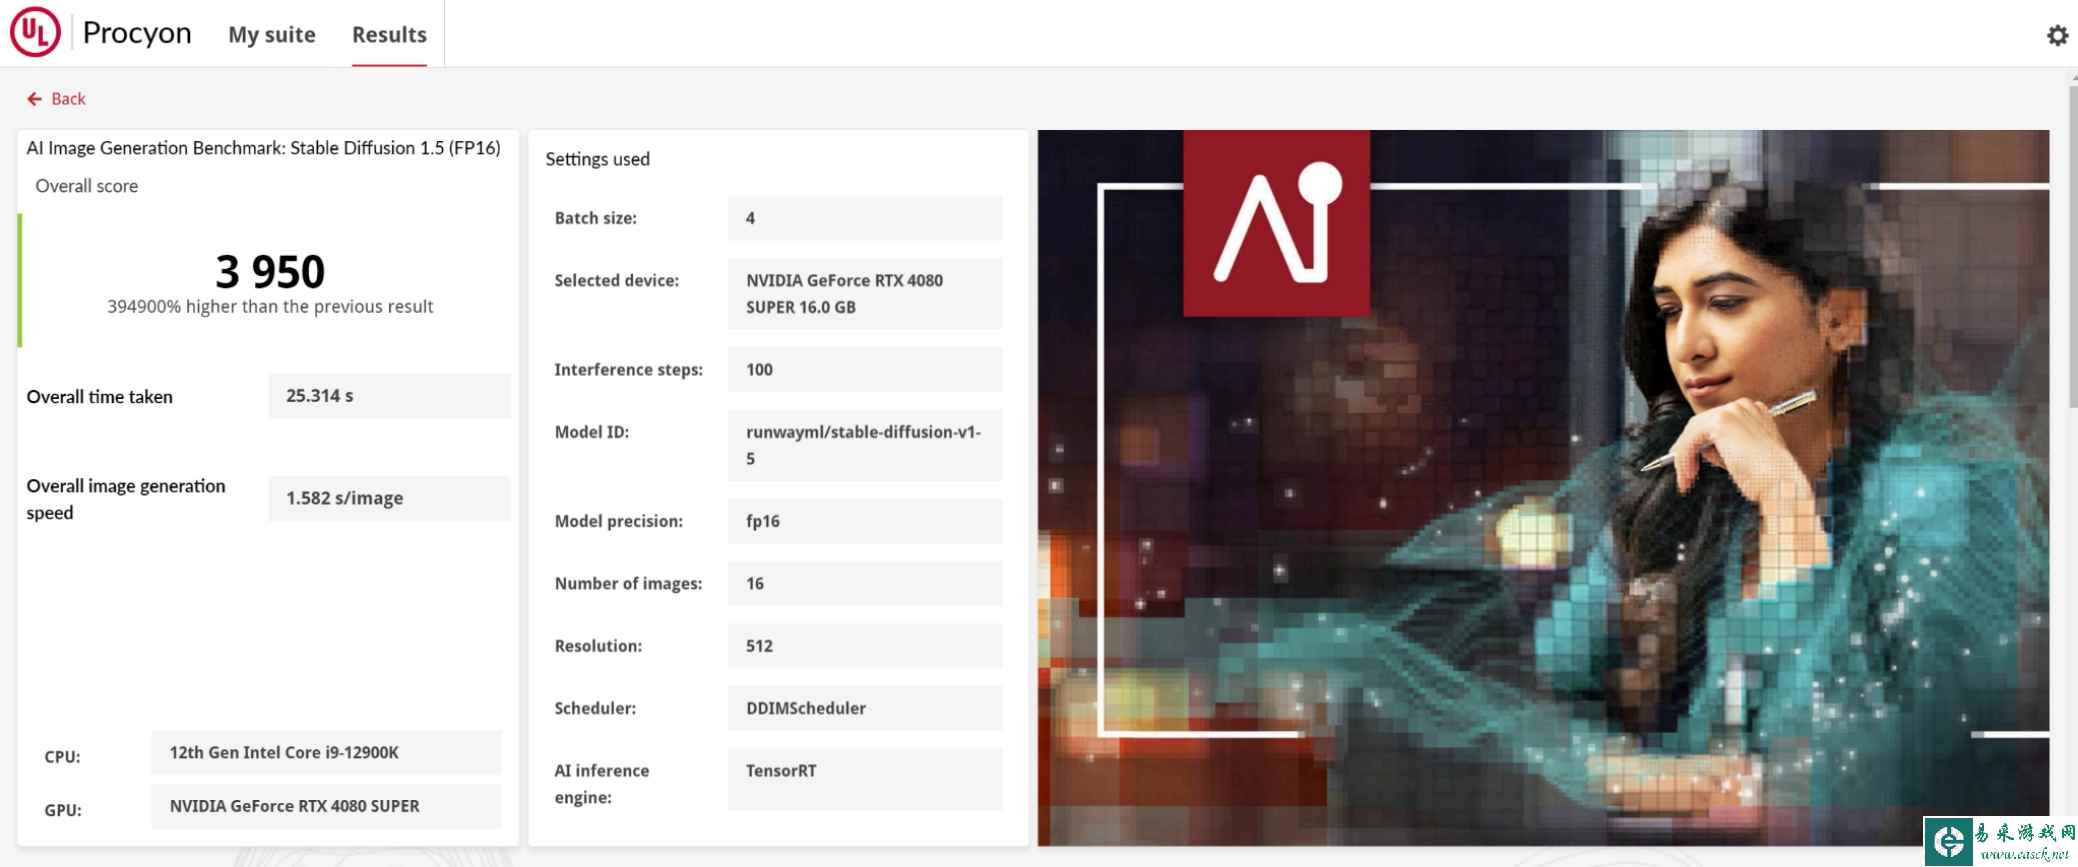
Task: Click the Number of images value 16
Action: point(865,583)
